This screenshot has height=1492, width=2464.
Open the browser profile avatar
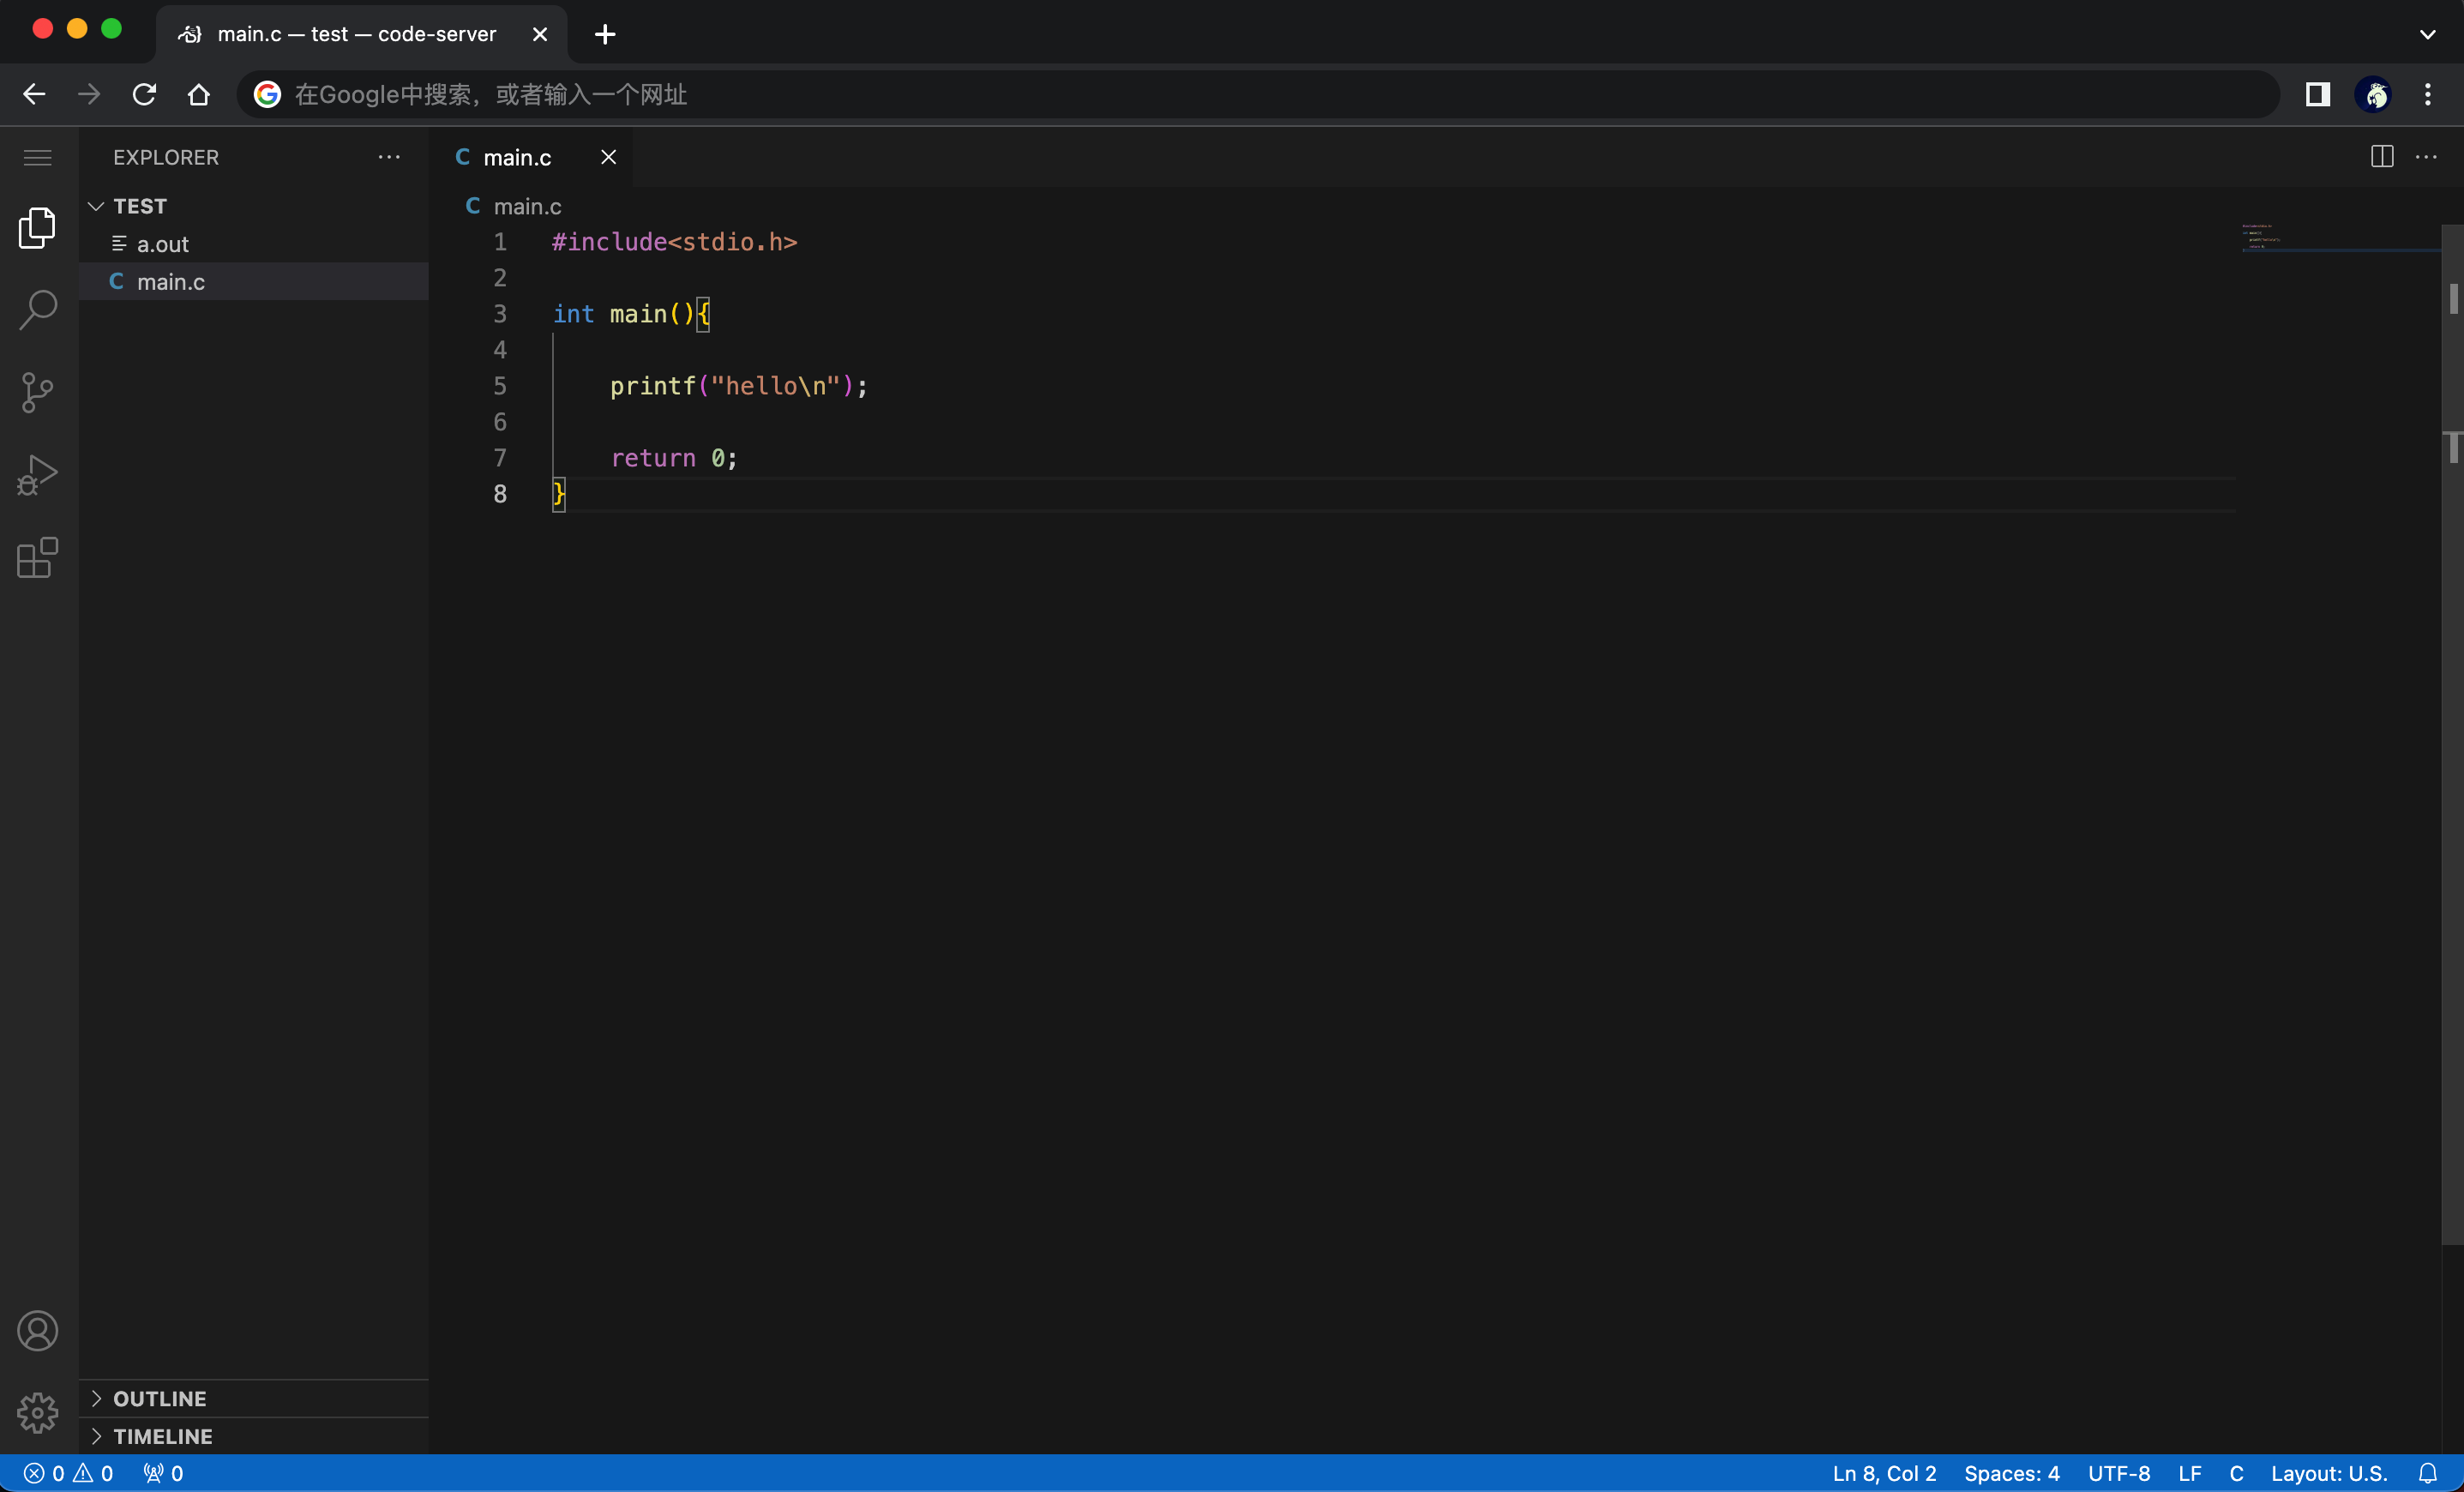2374,94
